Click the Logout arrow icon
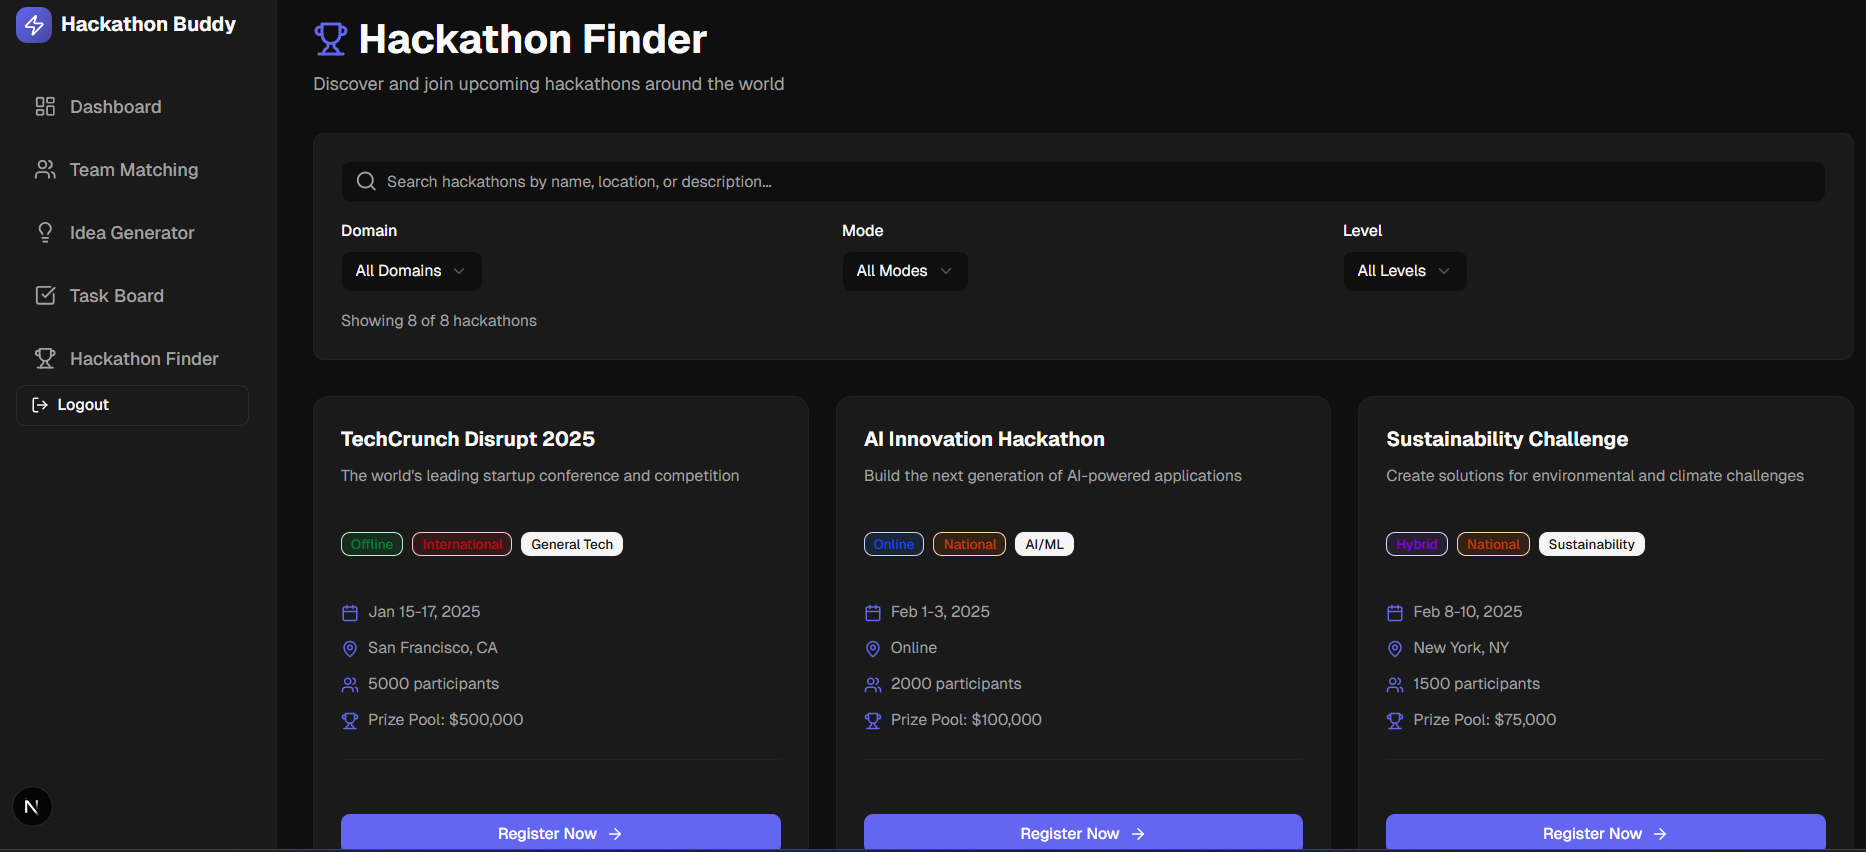1866x852 pixels. [x=40, y=405]
